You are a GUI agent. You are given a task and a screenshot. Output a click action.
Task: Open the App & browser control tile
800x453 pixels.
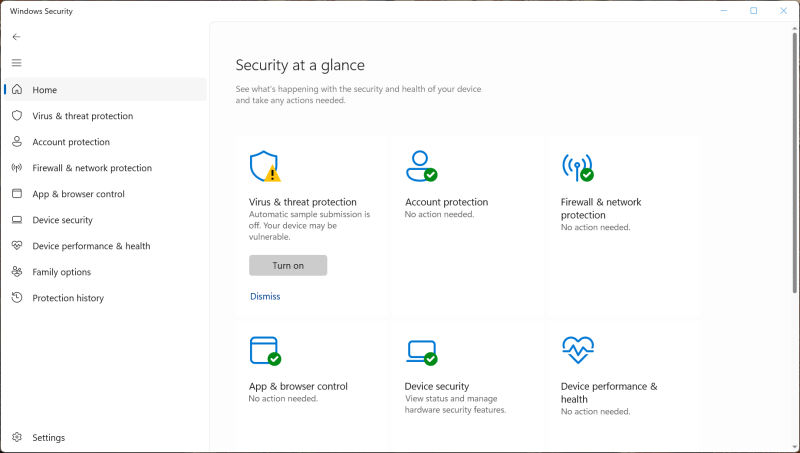pos(298,386)
